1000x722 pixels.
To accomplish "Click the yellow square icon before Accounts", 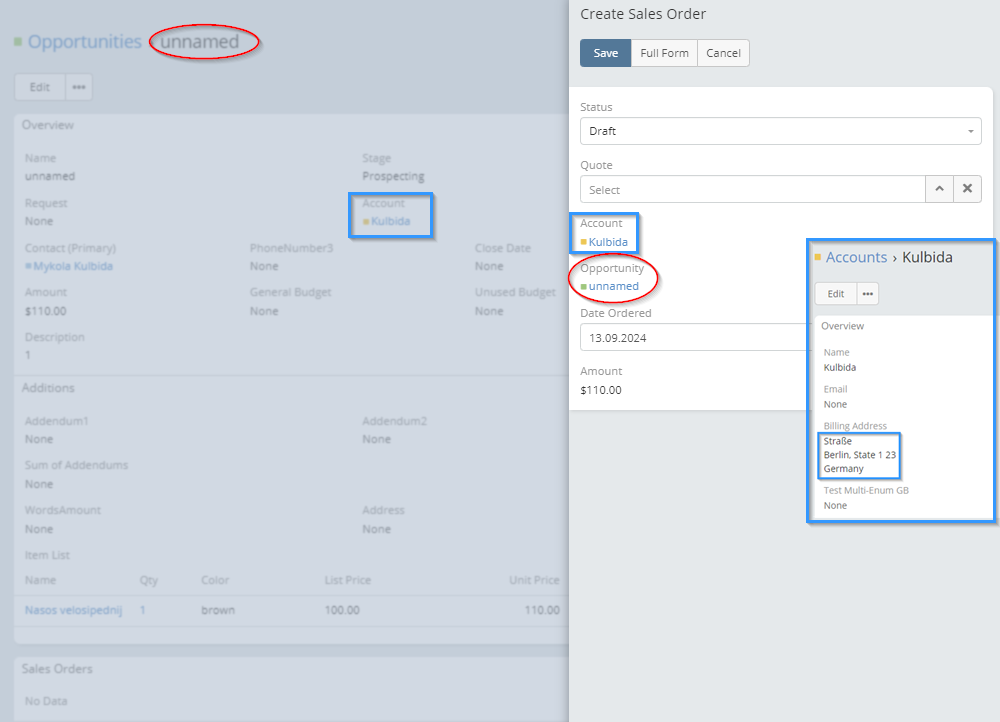I will click(x=818, y=257).
